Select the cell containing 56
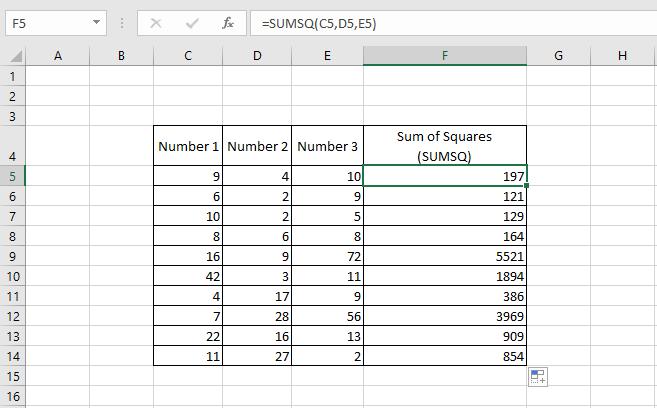657x408 pixels. (x=327, y=316)
